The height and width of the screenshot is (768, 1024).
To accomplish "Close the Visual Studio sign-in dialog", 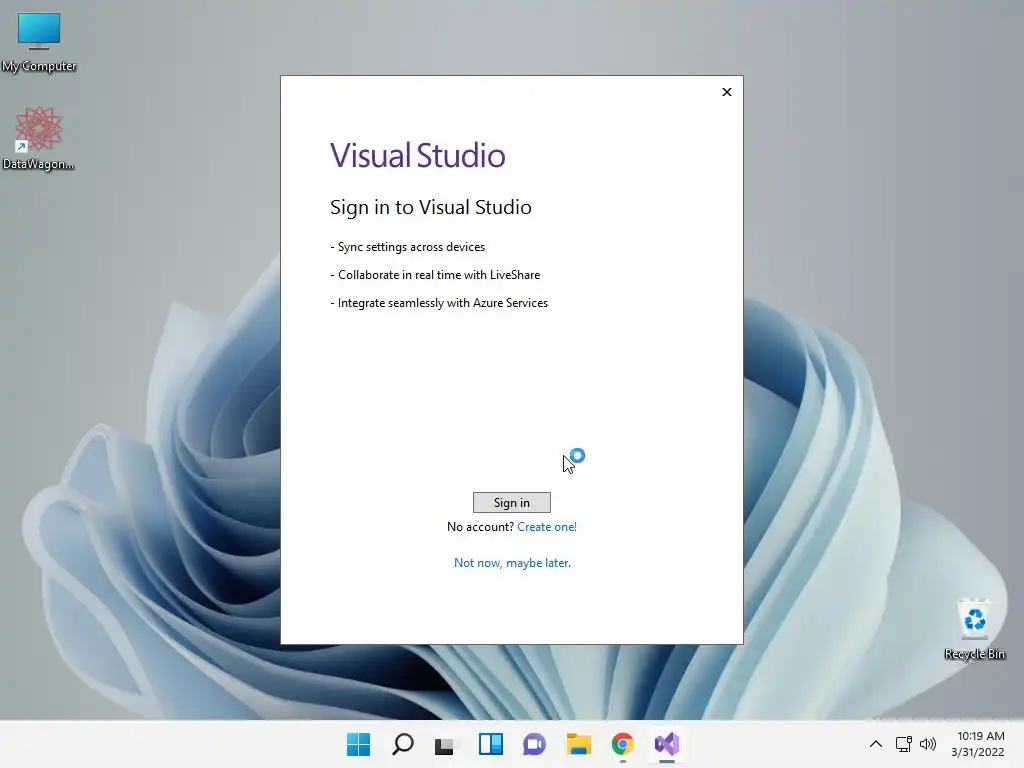I will pyautogui.click(x=726, y=92).
